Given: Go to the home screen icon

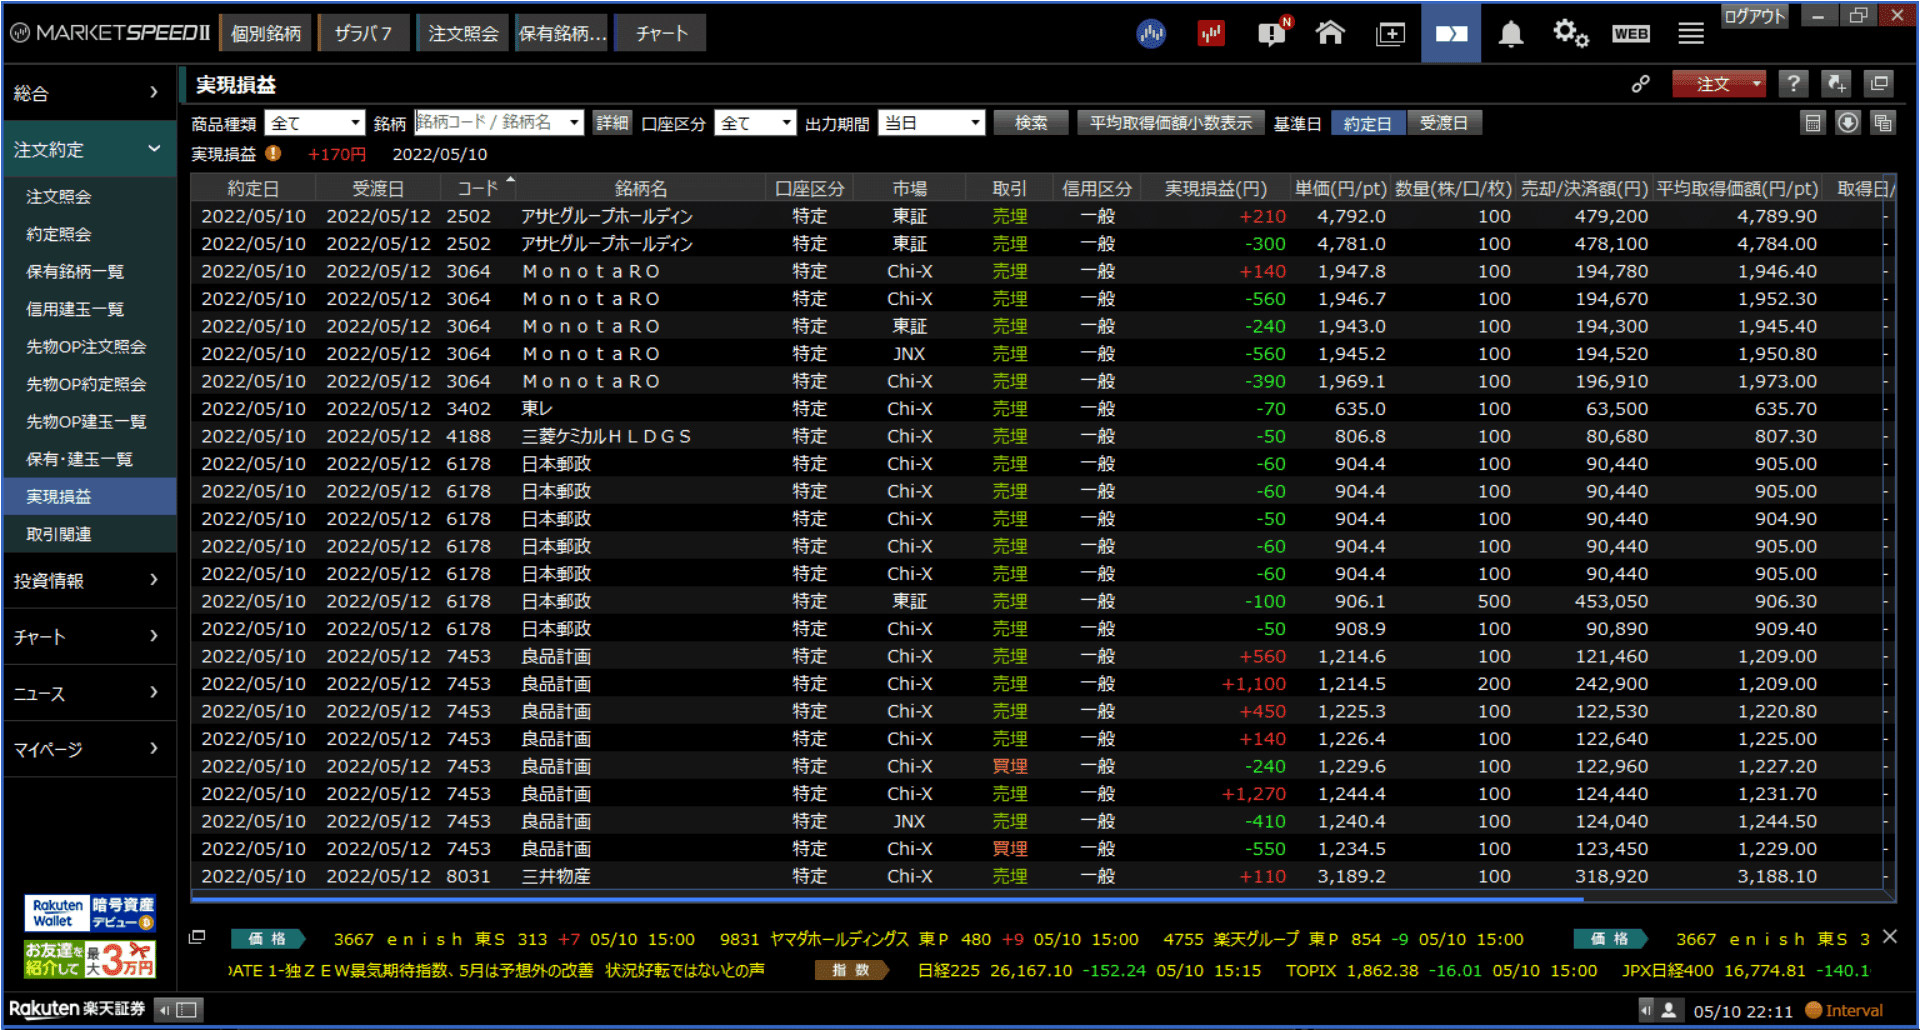Looking at the screenshot, I should tap(1330, 33).
